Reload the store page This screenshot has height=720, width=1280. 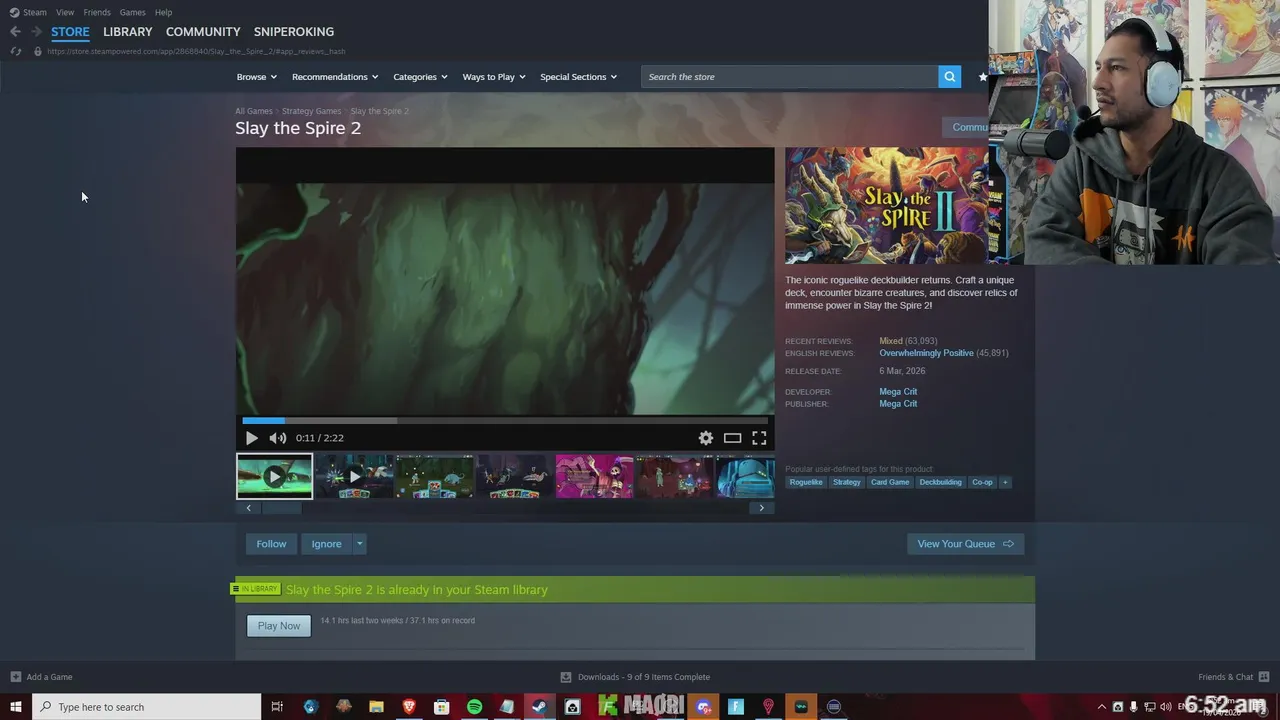(15, 51)
